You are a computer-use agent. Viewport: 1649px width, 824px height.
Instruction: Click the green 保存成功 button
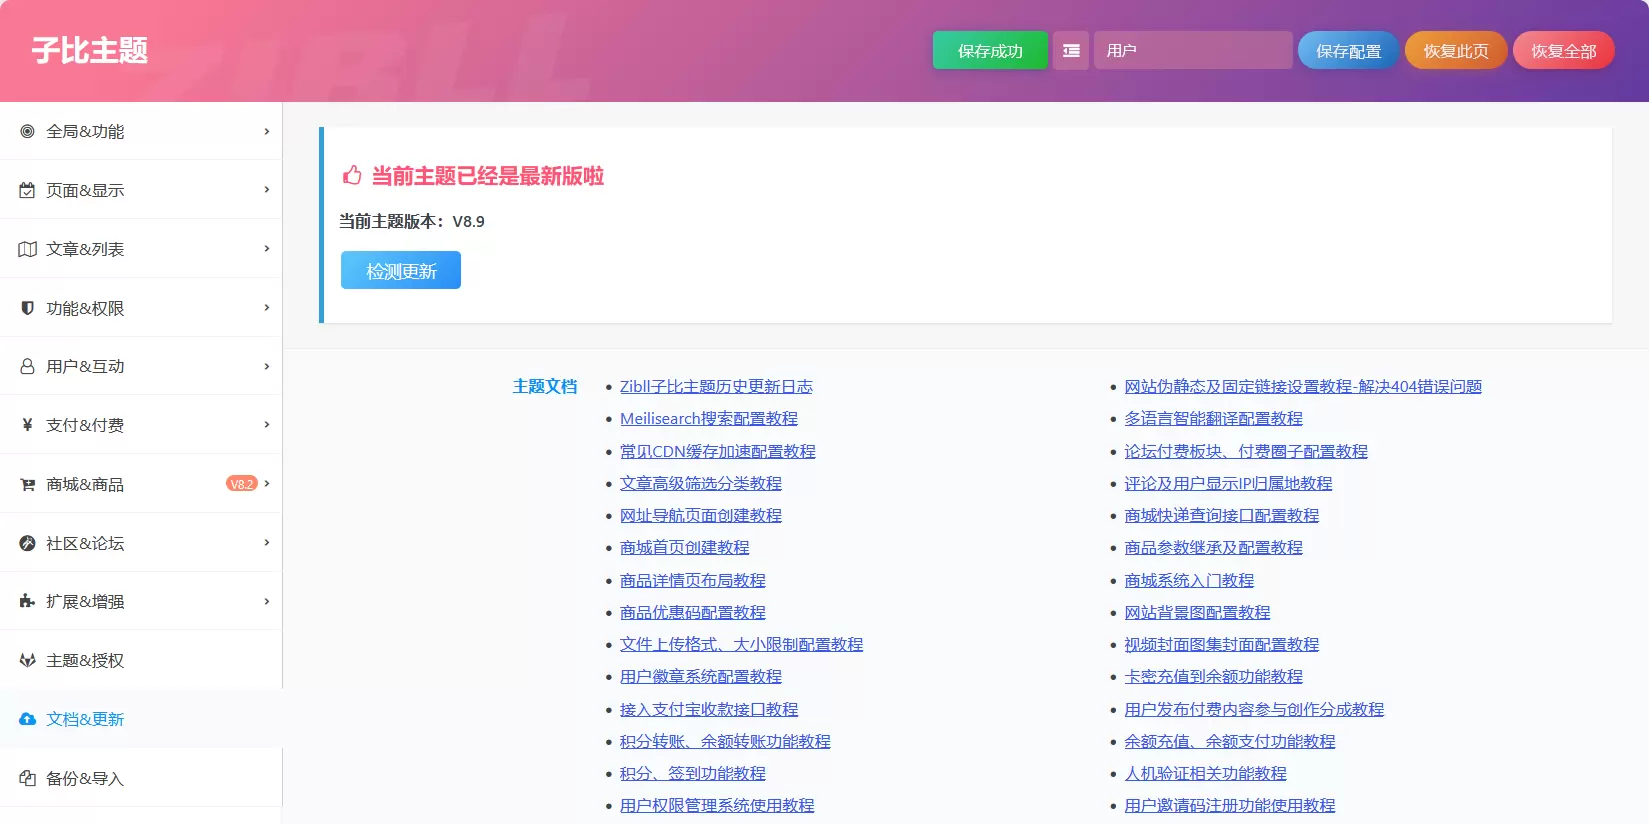coord(990,50)
